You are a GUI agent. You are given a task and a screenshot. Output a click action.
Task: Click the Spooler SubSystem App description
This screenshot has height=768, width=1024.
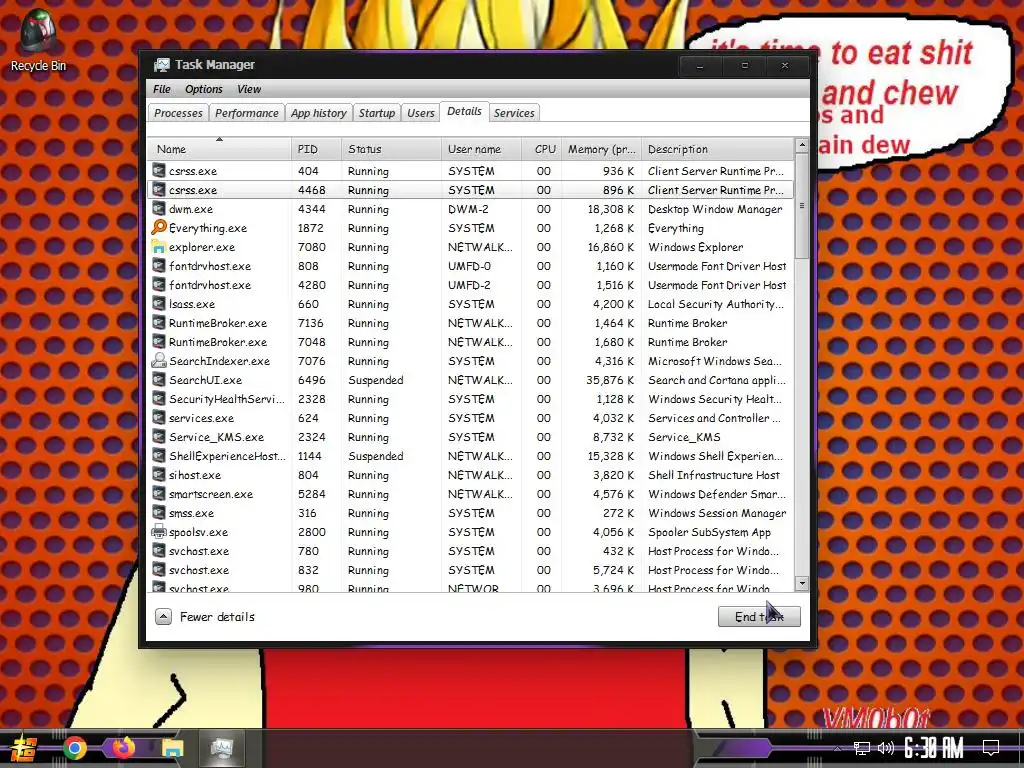709,532
